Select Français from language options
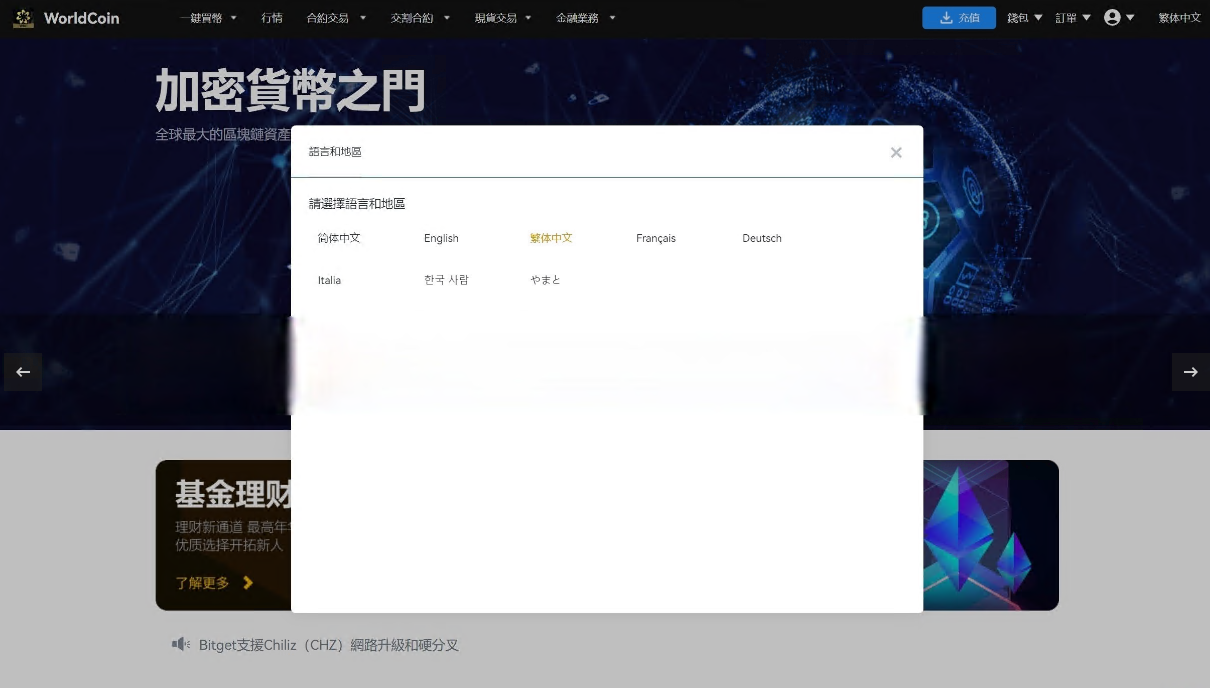 [655, 238]
